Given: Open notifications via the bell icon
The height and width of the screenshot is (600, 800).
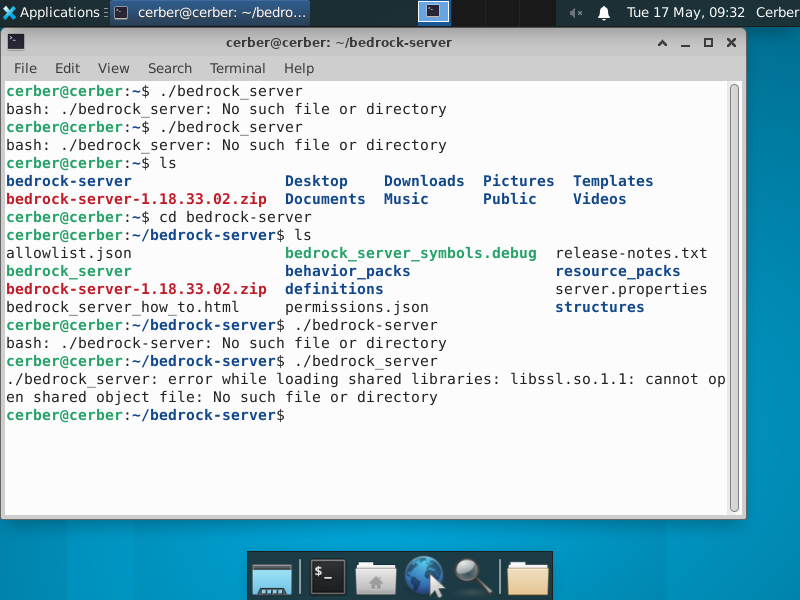Looking at the screenshot, I should click(x=604, y=13).
